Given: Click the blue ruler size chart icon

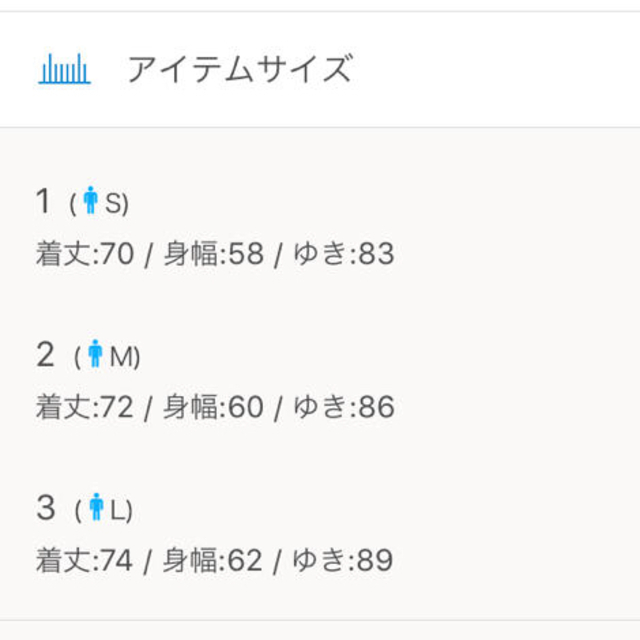Looking at the screenshot, I should pyautogui.click(x=64, y=69).
